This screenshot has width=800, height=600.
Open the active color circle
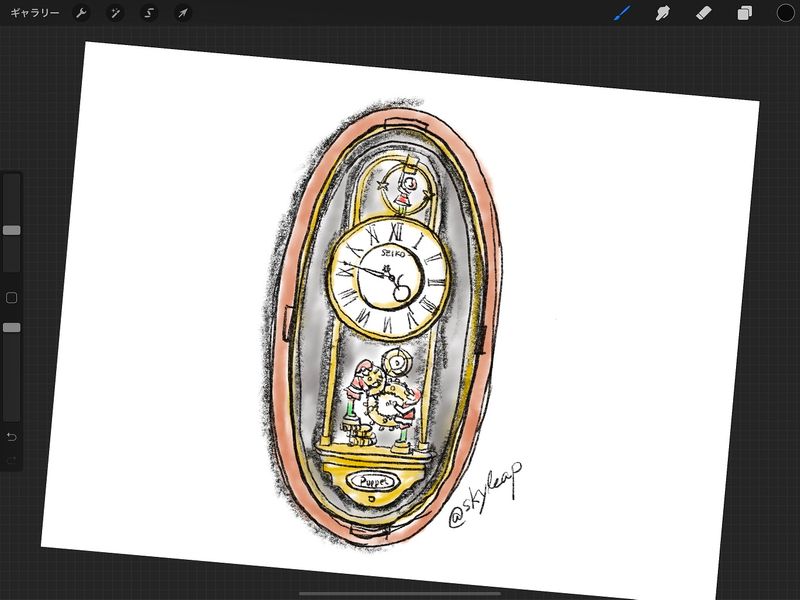785,14
